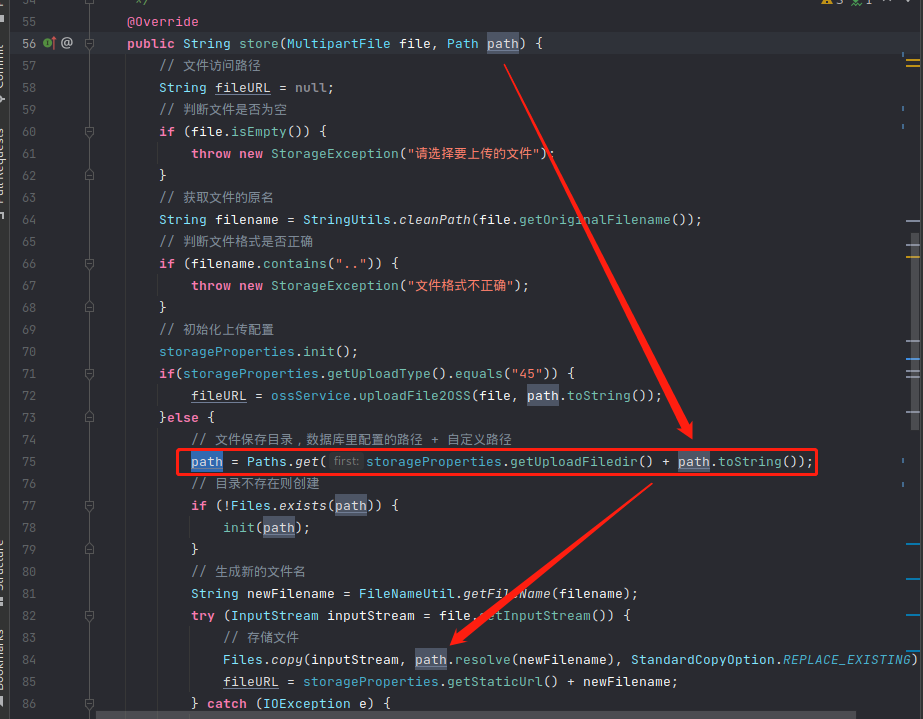
Task: Click REPLACE_EXISTING constant on line 84
Action: 846,660
